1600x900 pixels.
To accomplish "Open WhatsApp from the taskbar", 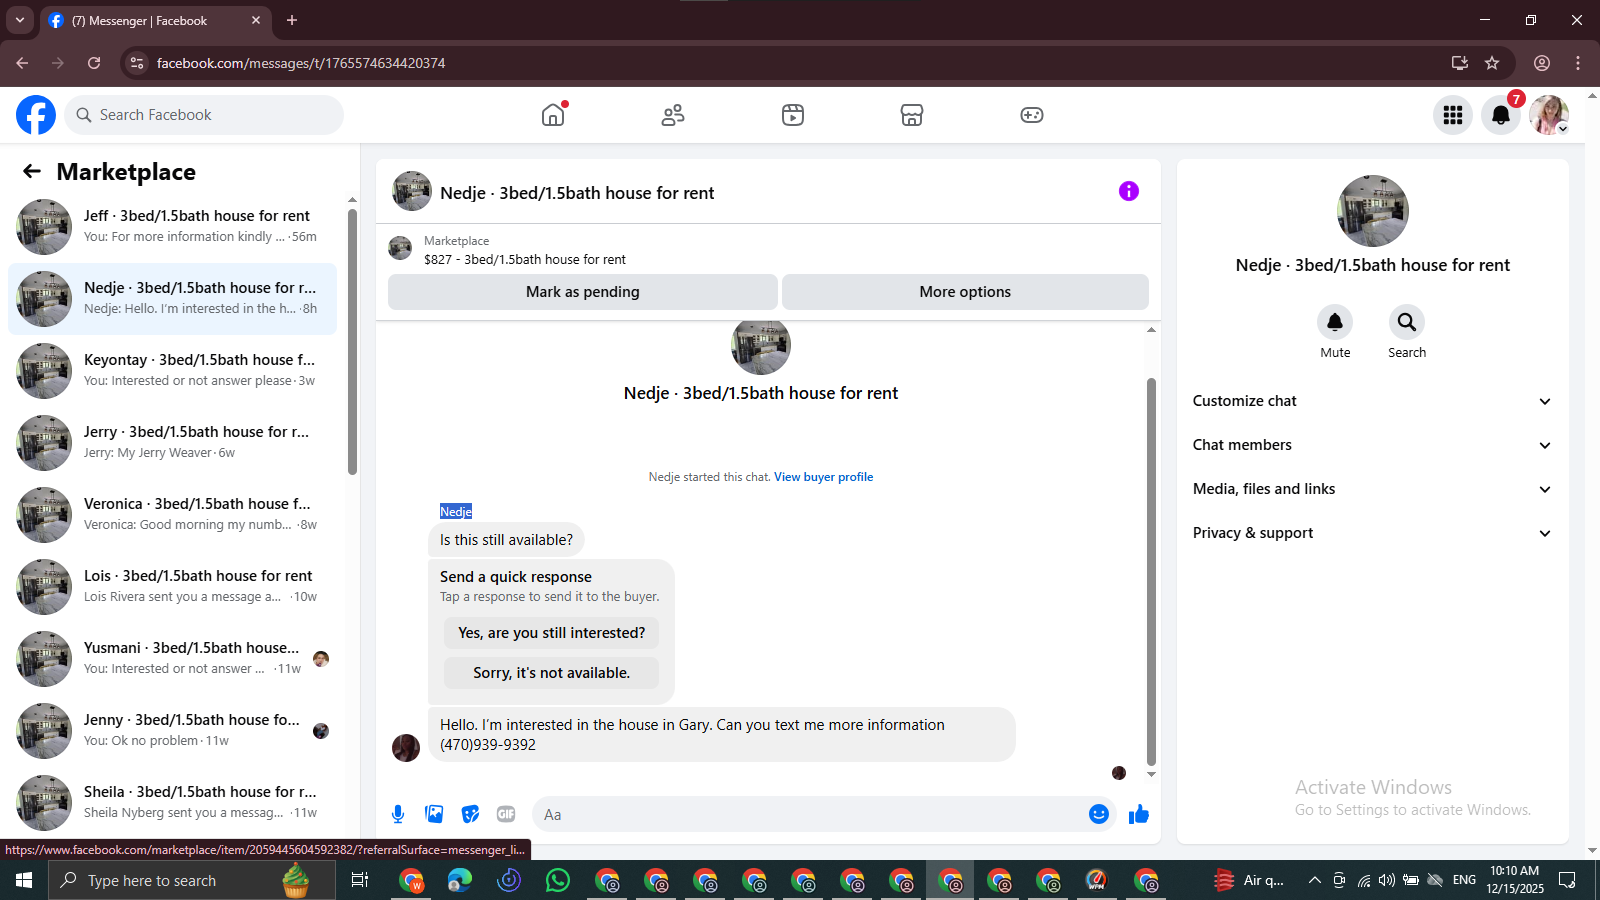I will 558,880.
